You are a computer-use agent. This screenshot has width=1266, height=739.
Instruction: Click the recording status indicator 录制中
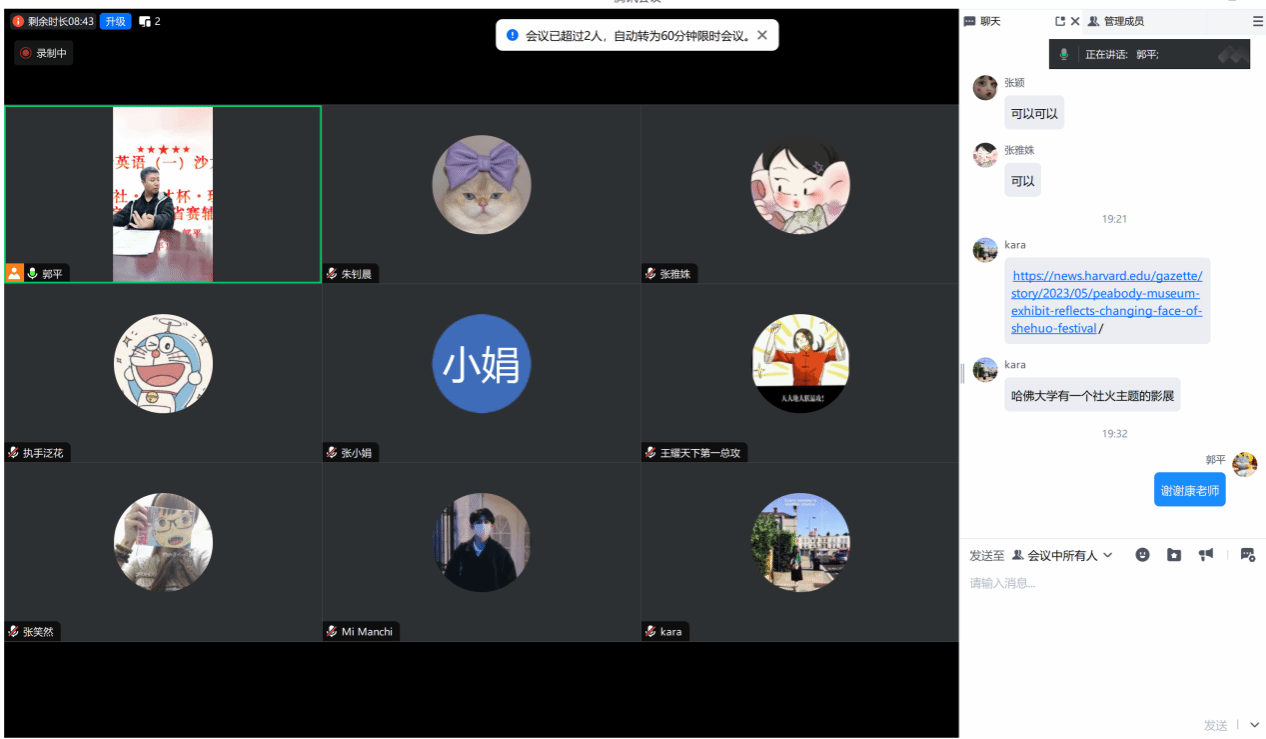pyautogui.click(x=43, y=53)
